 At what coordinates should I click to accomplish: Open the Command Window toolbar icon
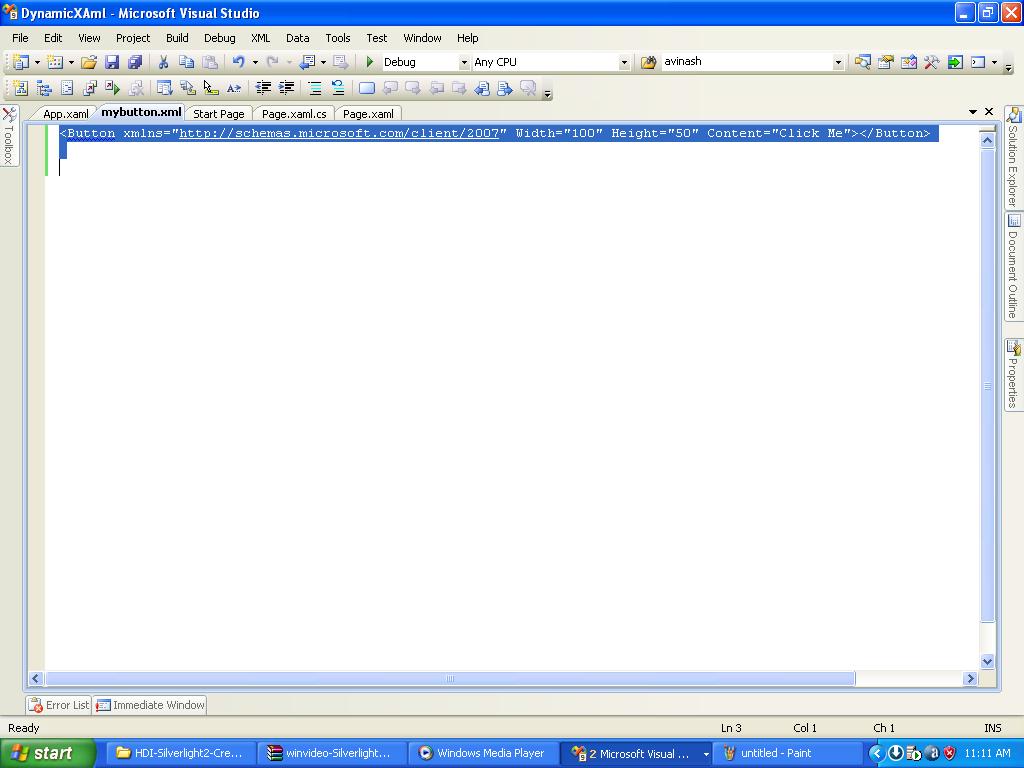[x=978, y=62]
